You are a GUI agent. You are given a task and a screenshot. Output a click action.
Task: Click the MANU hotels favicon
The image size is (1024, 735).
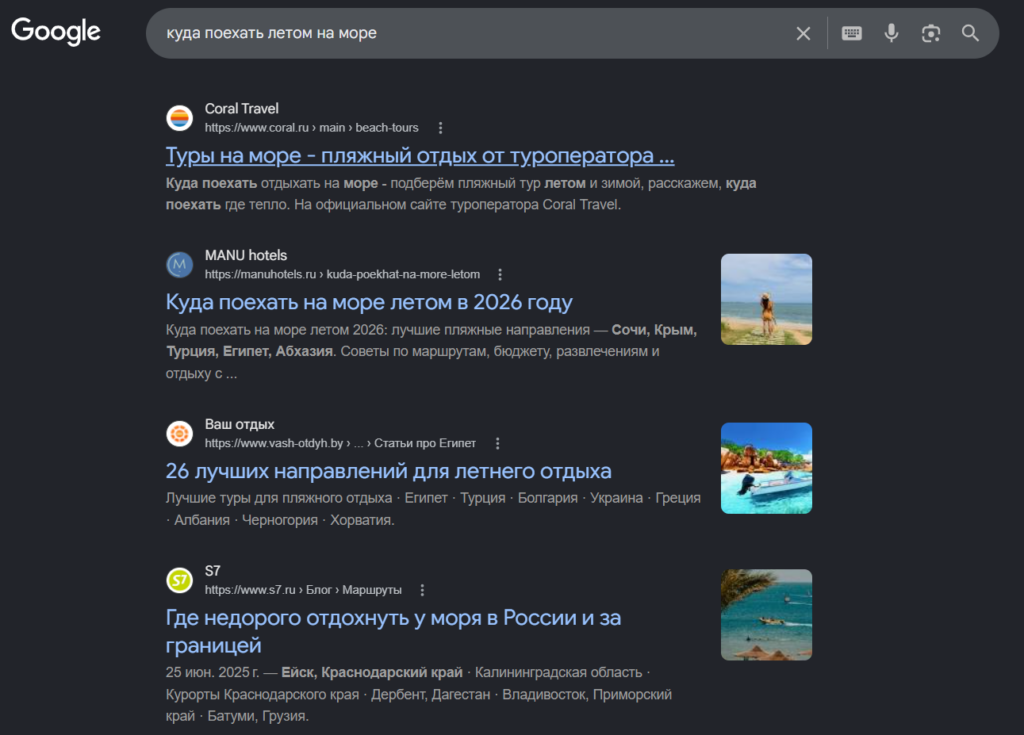(x=180, y=265)
